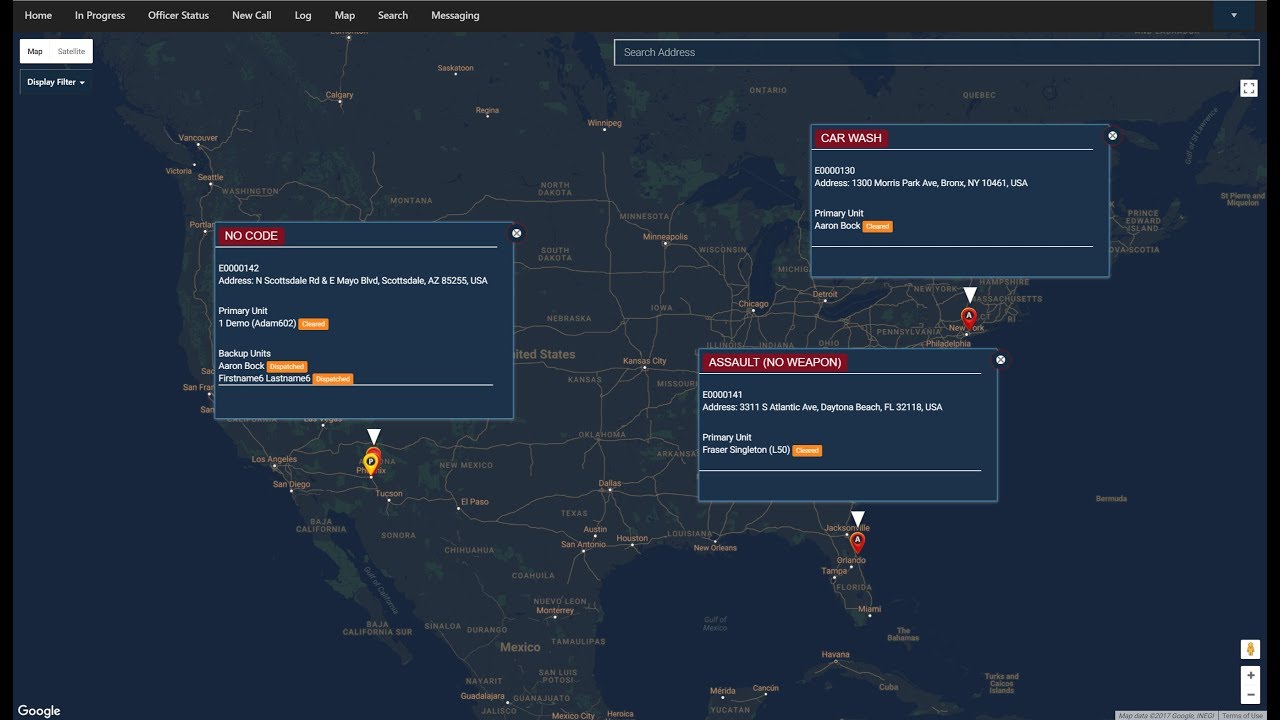Switch to Satellite map view
This screenshot has width=1280, height=720.
coord(71,51)
